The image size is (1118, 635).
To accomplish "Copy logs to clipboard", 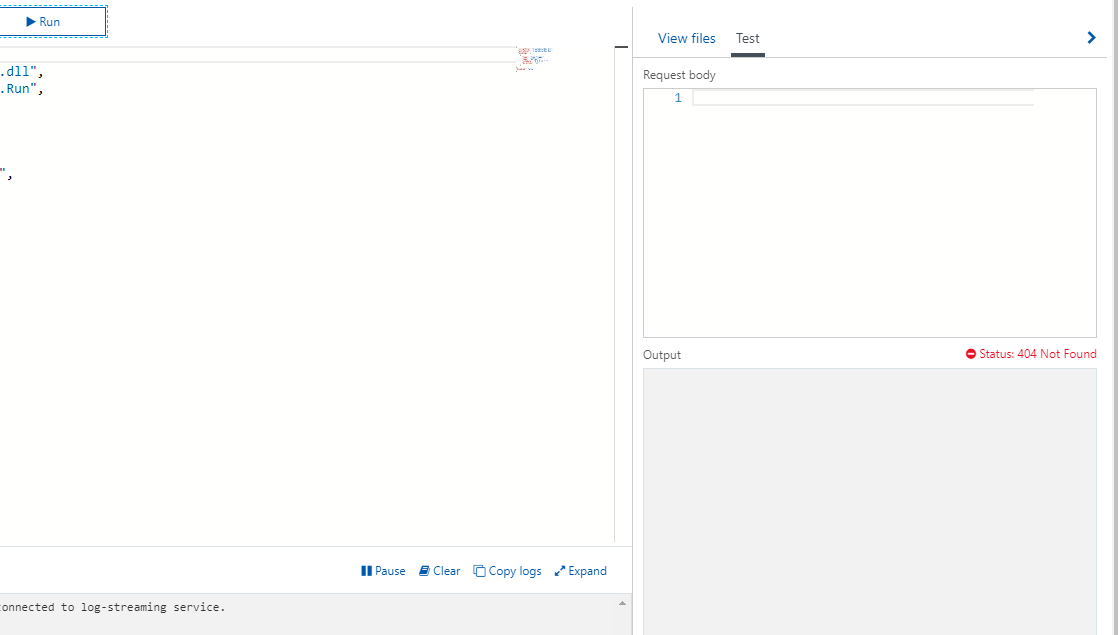I will click(508, 571).
